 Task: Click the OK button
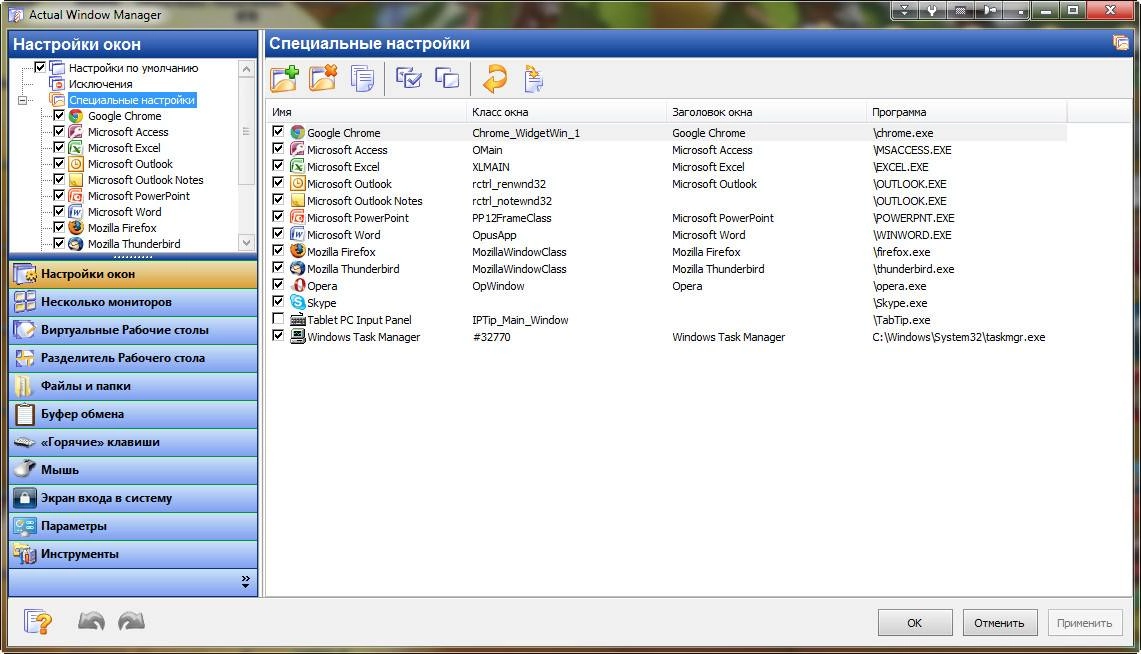click(915, 623)
